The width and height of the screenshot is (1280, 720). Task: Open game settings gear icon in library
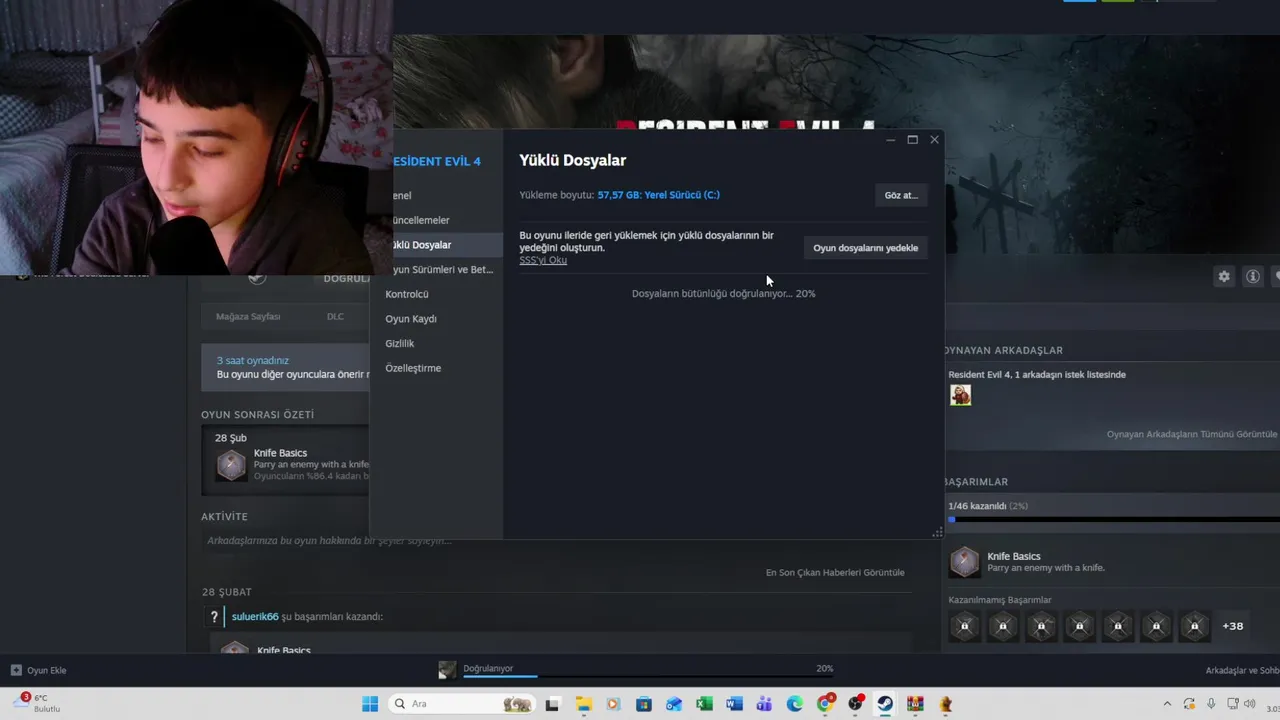tap(1224, 276)
